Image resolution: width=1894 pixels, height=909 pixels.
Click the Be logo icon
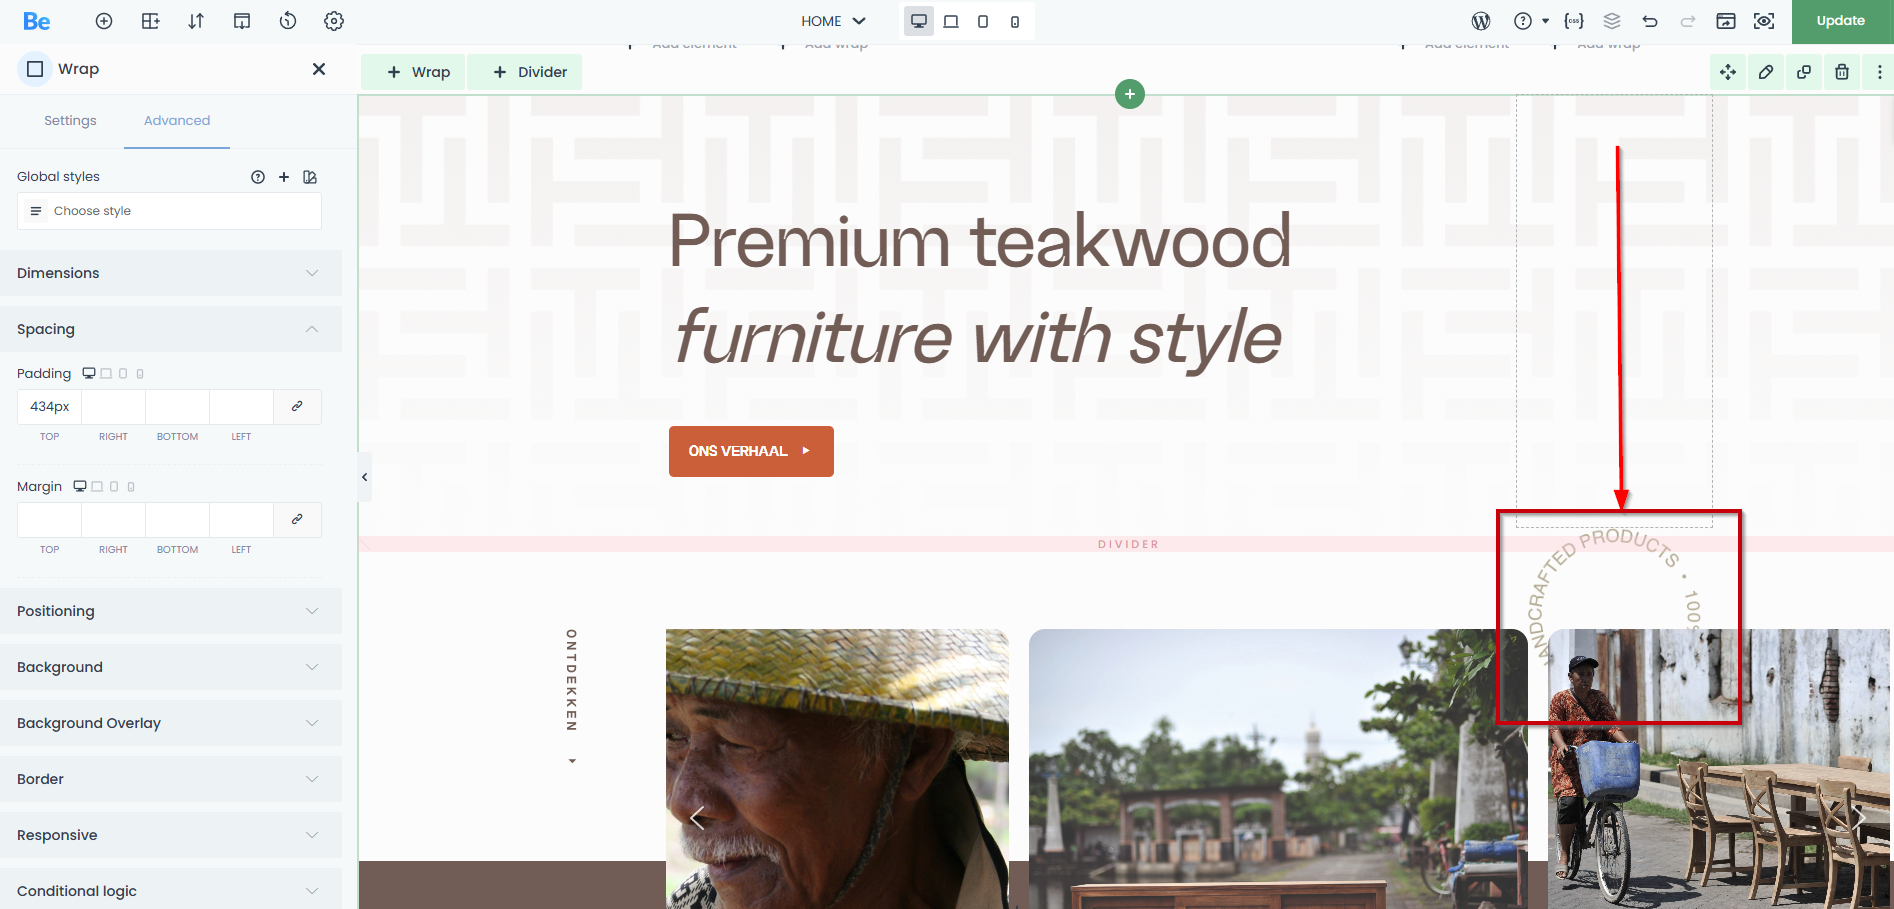coord(37,21)
